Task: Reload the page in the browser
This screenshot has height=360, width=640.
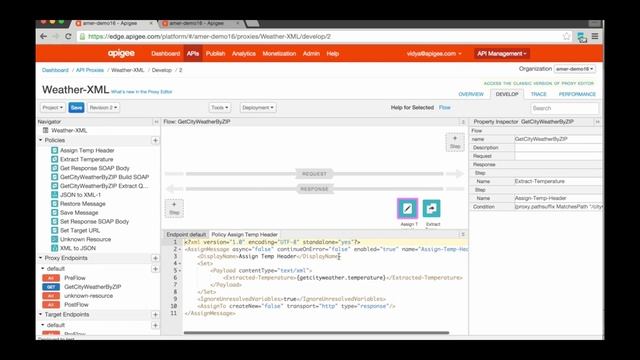Action: [x=68, y=36]
